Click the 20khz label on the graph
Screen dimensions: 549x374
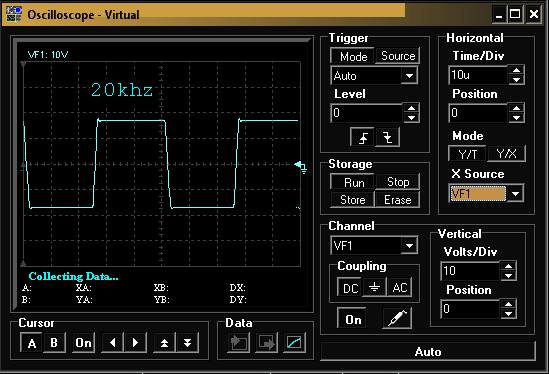click(121, 90)
